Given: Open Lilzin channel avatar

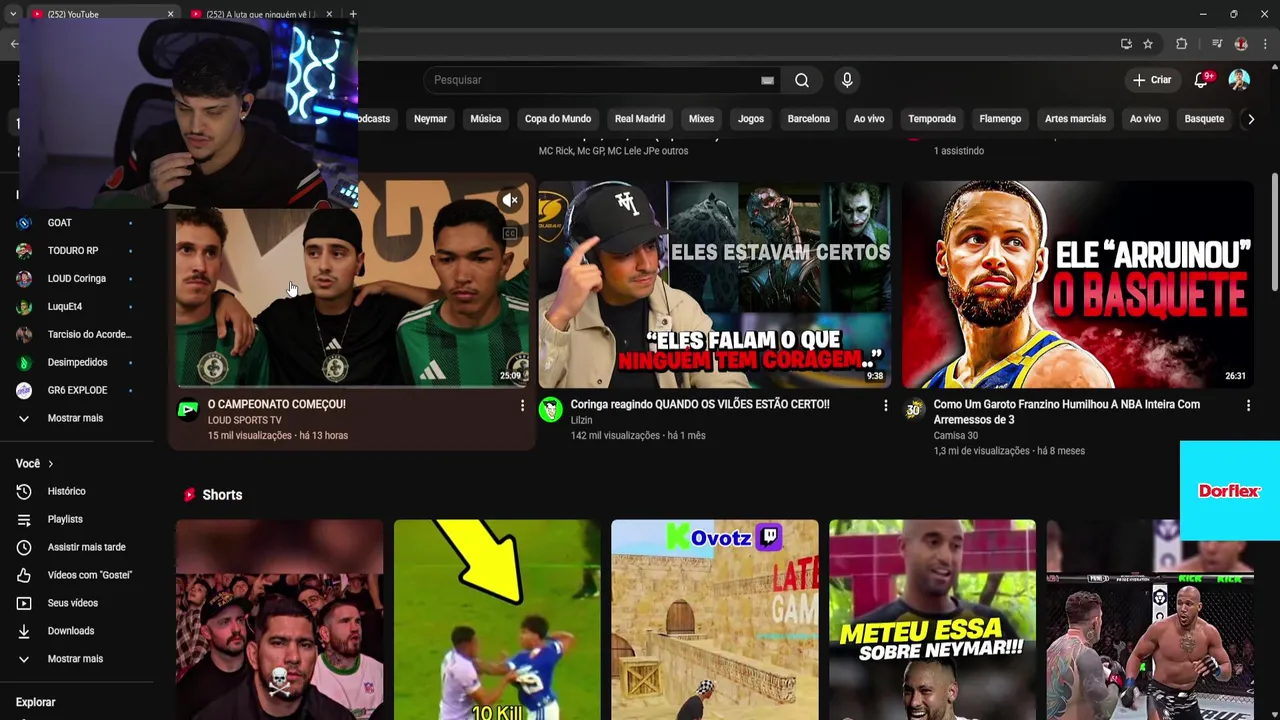Looking at the screenshot, I should [551, 409].
